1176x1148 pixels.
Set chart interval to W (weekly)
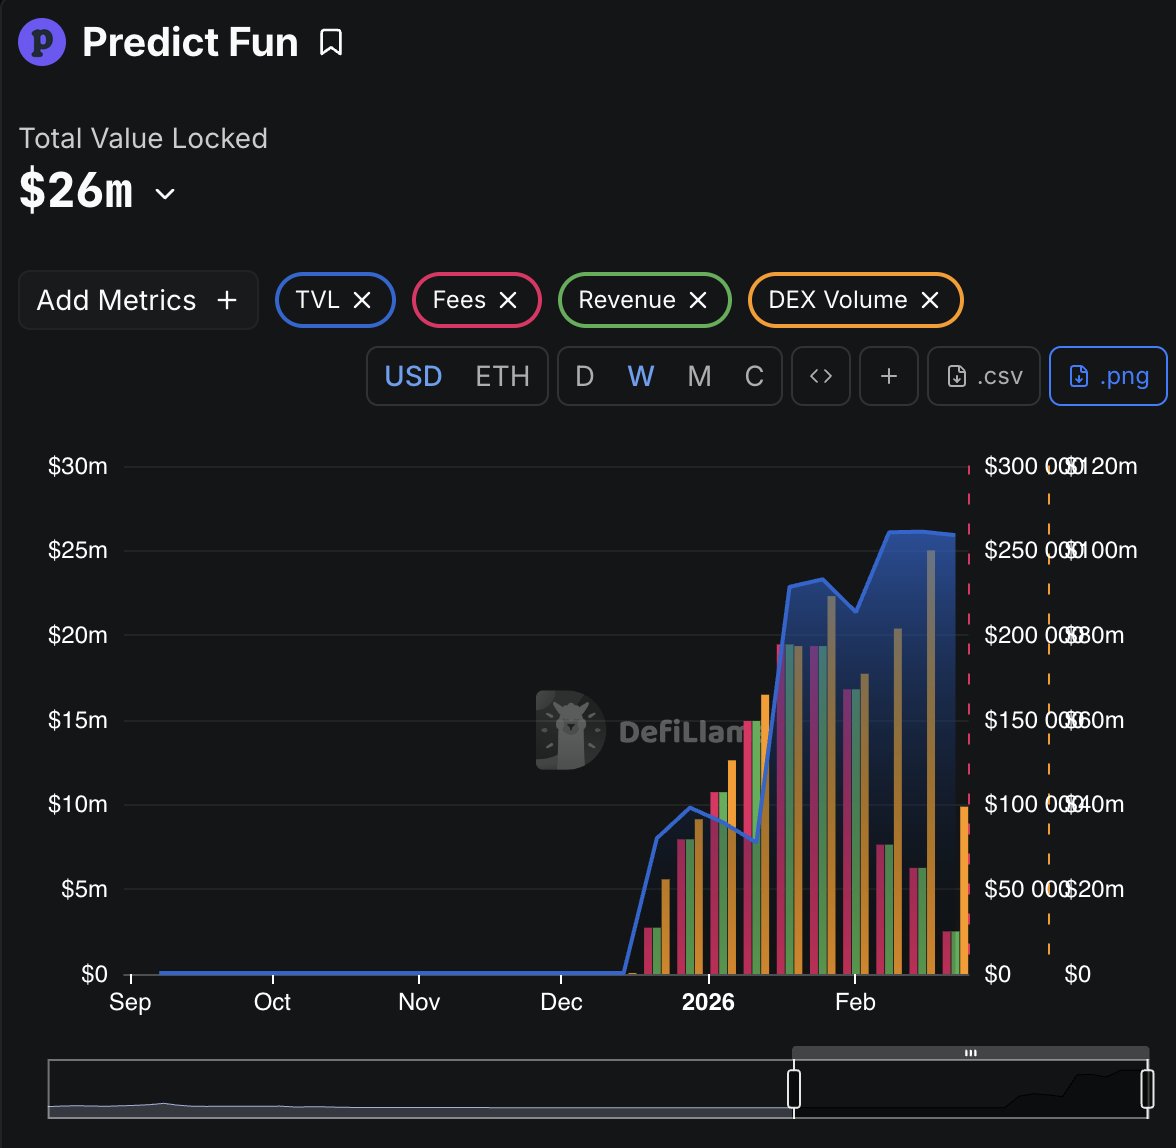(x=640, y=376)
